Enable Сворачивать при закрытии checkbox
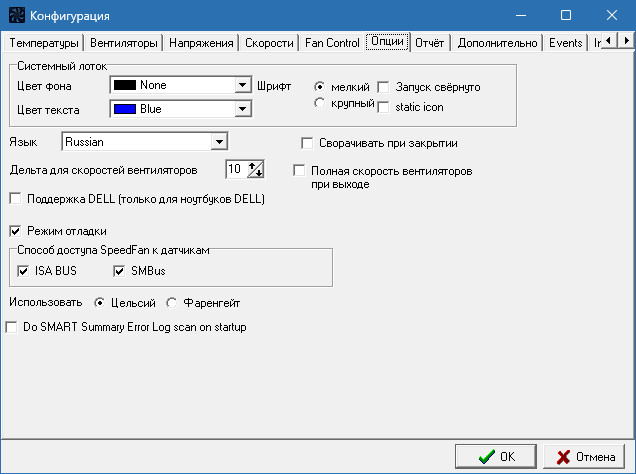This screenshot has height=474, width=636. pos(307,143)
